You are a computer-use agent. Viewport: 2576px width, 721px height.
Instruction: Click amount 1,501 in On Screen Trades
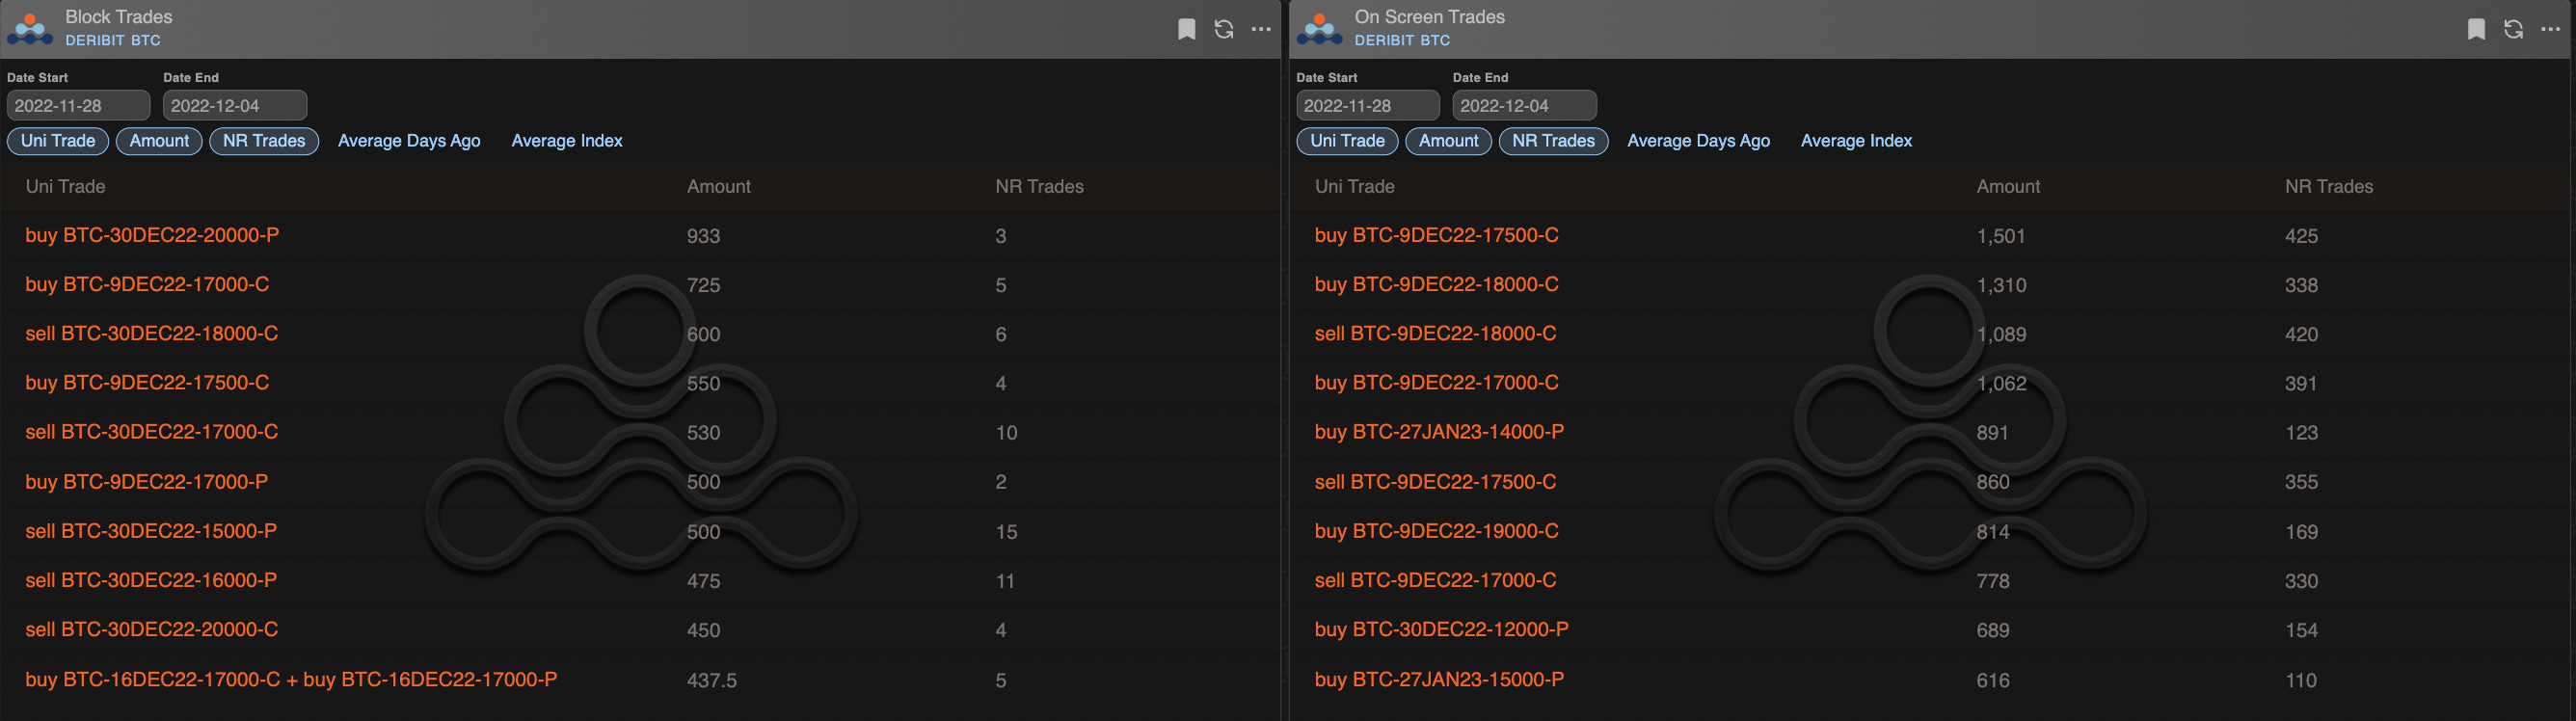(x=2000, y=236)
